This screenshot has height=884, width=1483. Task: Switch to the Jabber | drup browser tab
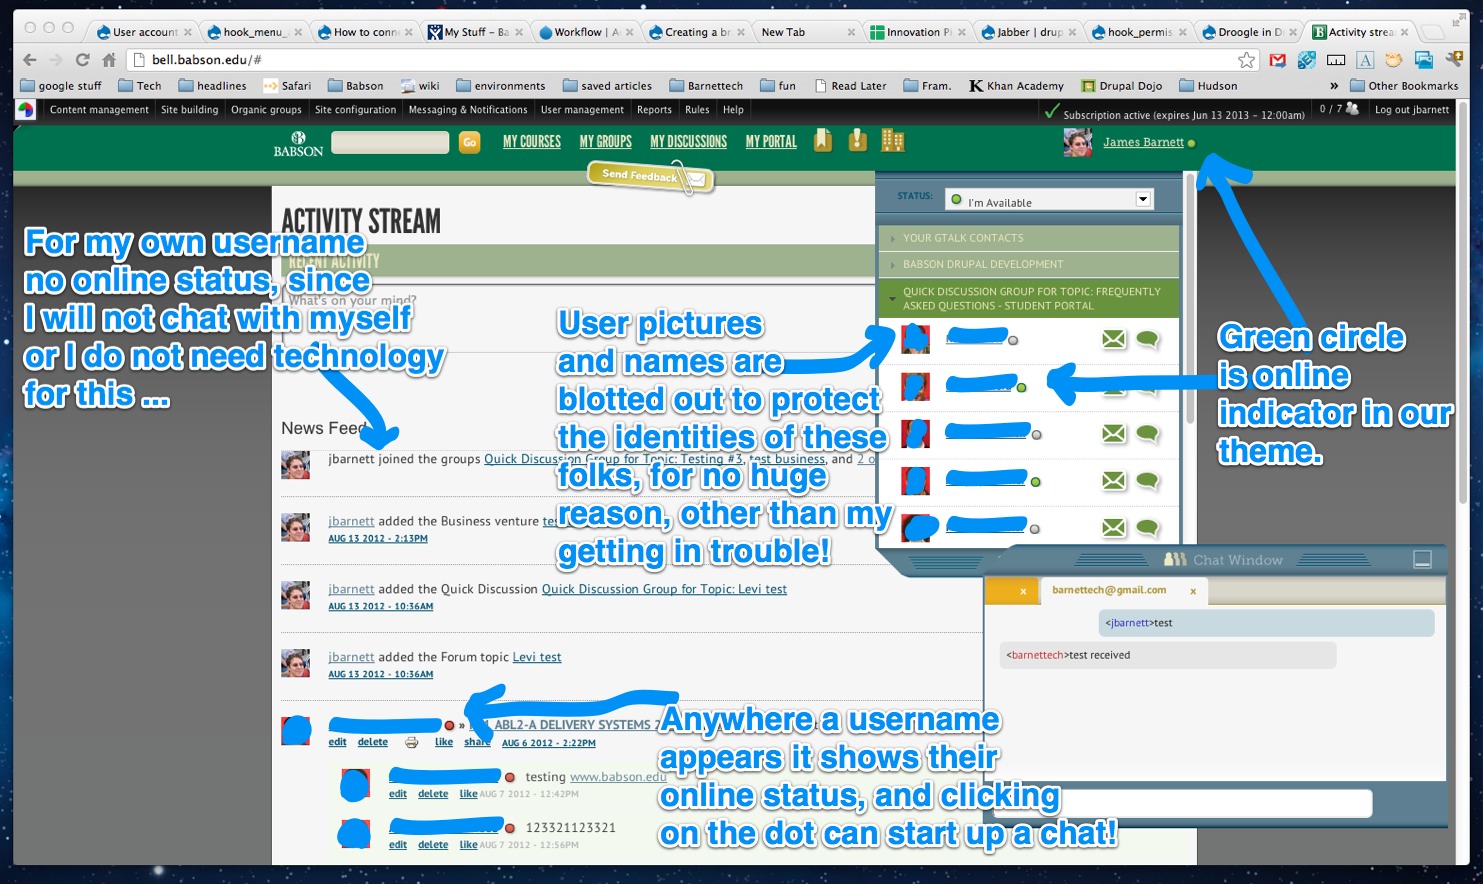click(x=1028, y=32)
